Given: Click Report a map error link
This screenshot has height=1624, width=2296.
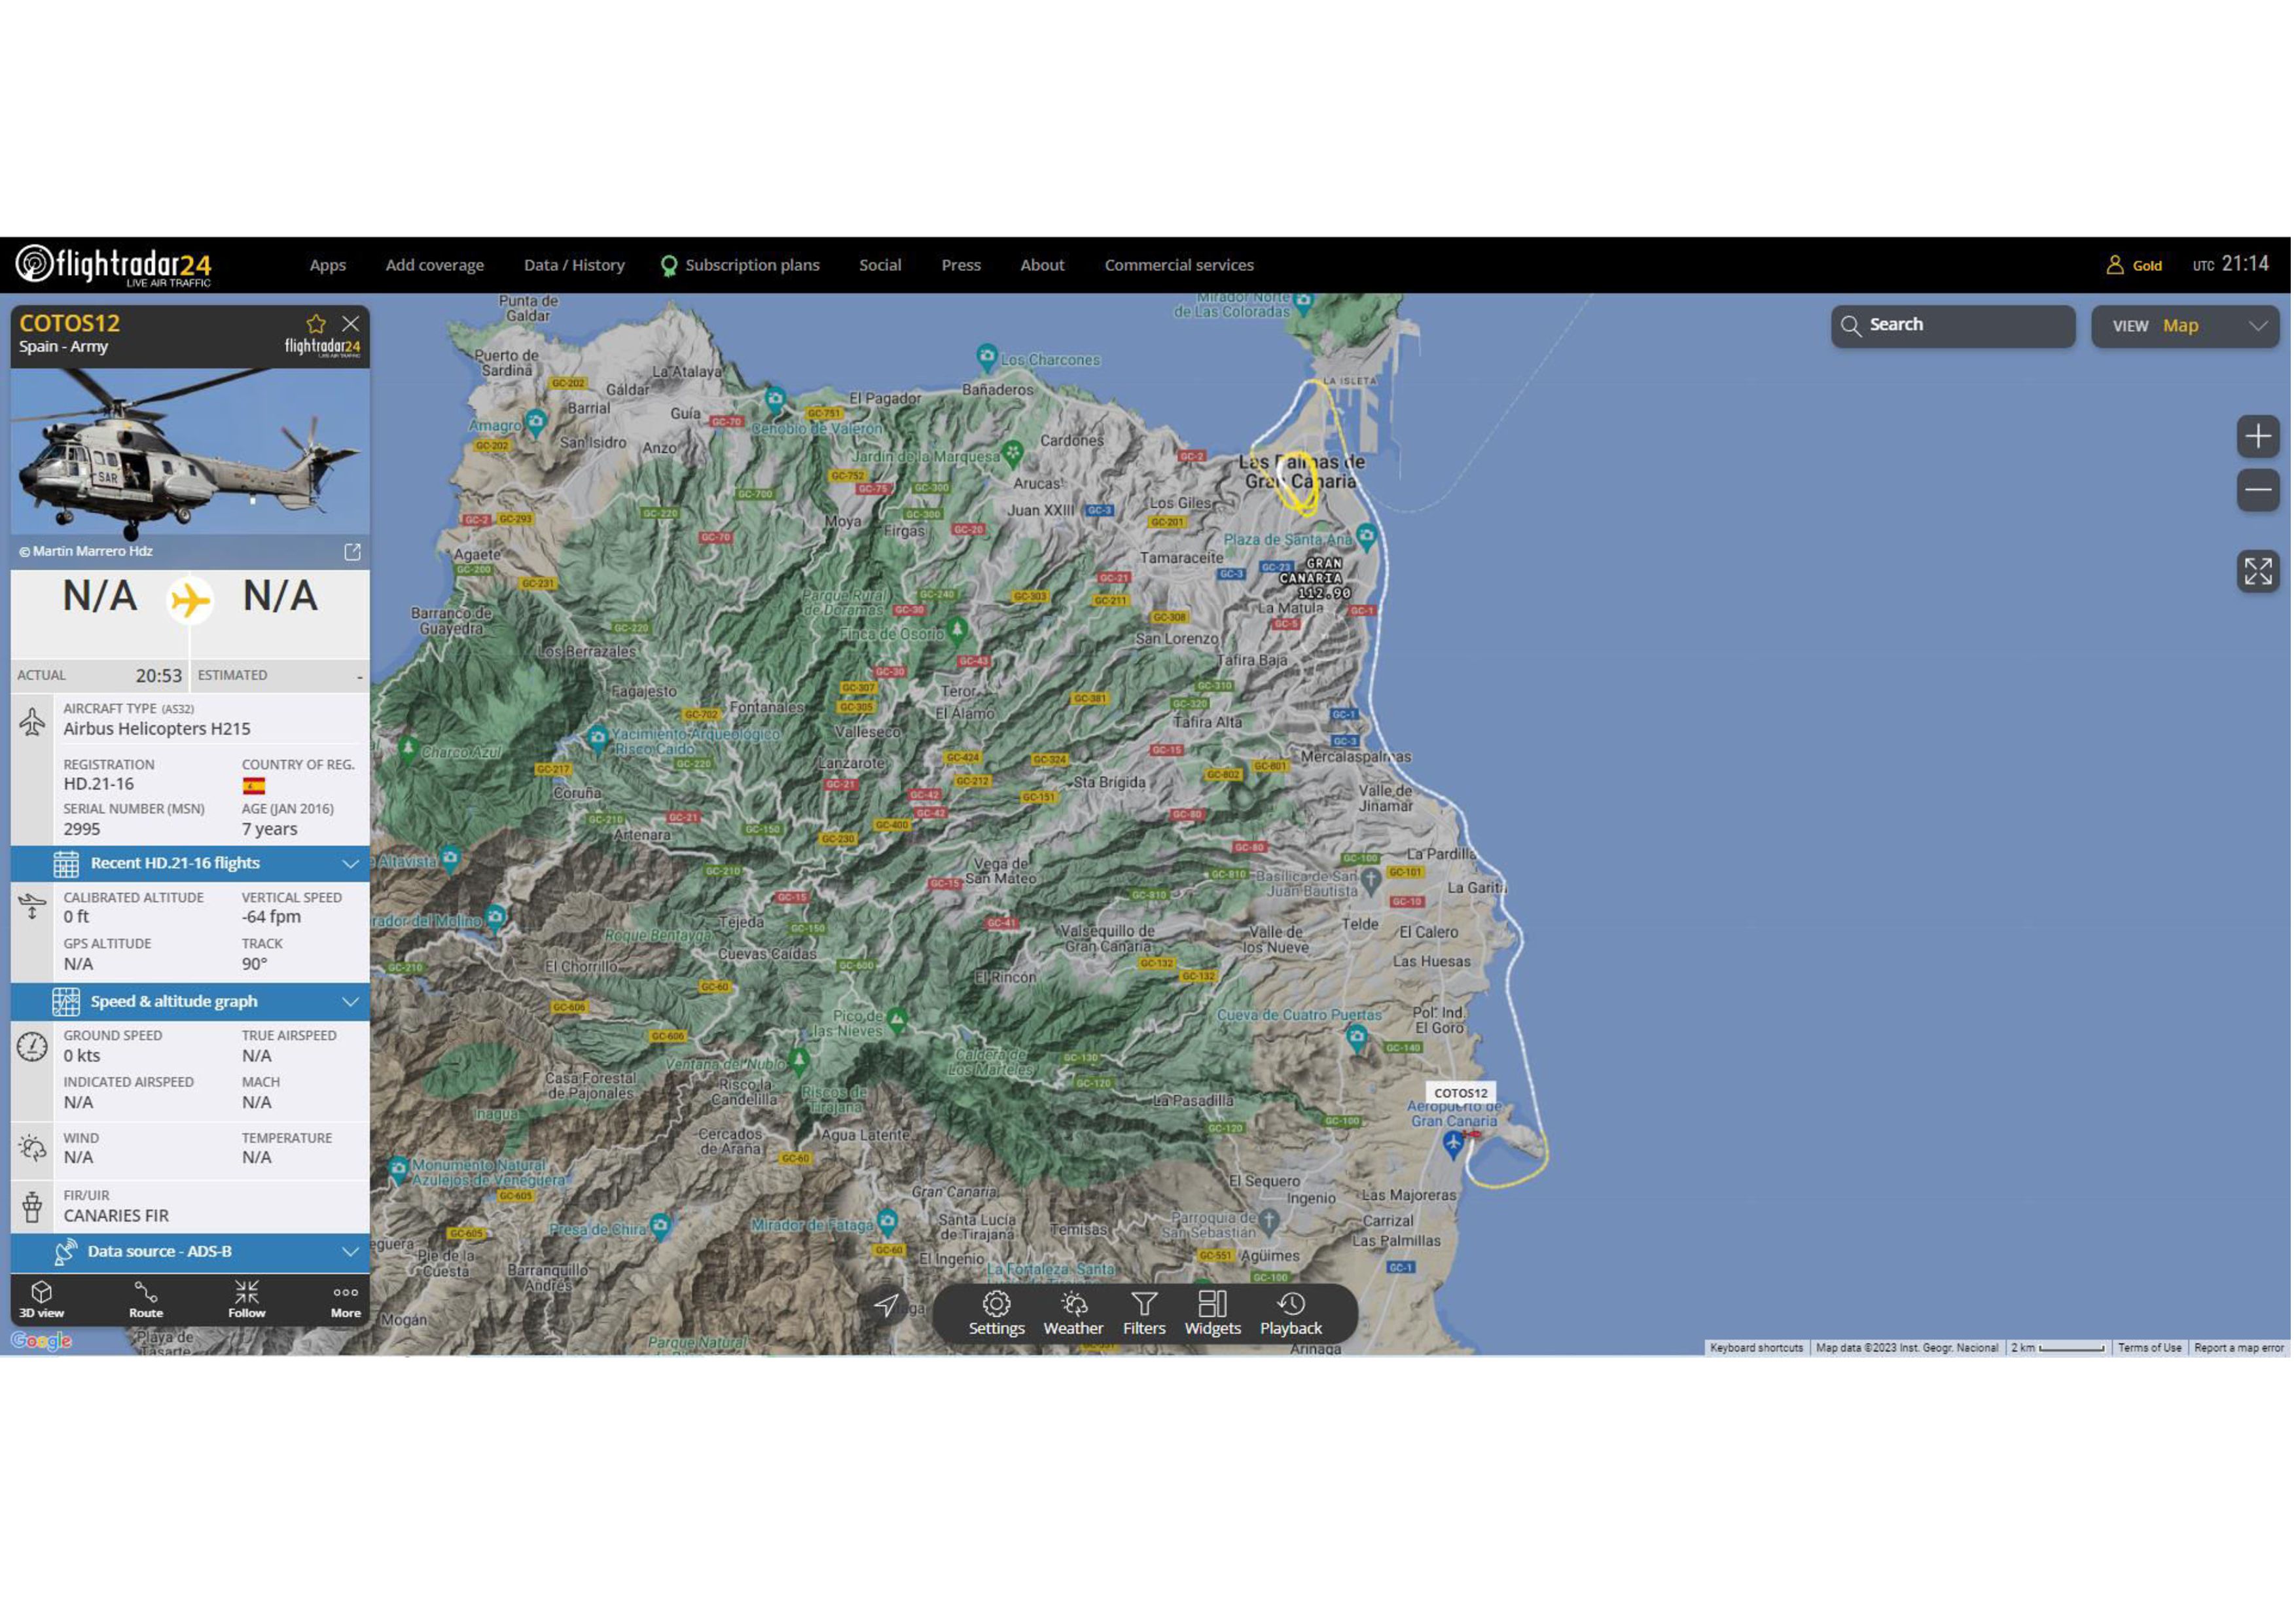Looking at the screenshot, I should click(2238, 1348).
